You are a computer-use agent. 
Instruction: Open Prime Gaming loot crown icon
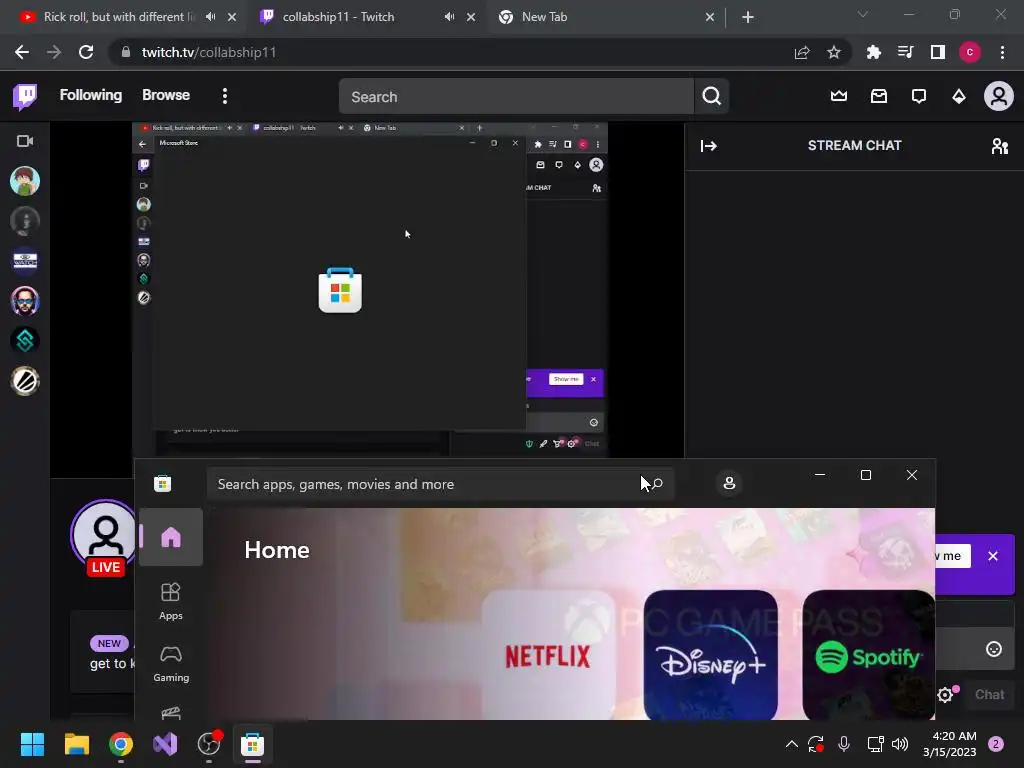pyautogui.click(x=839, y=97)
